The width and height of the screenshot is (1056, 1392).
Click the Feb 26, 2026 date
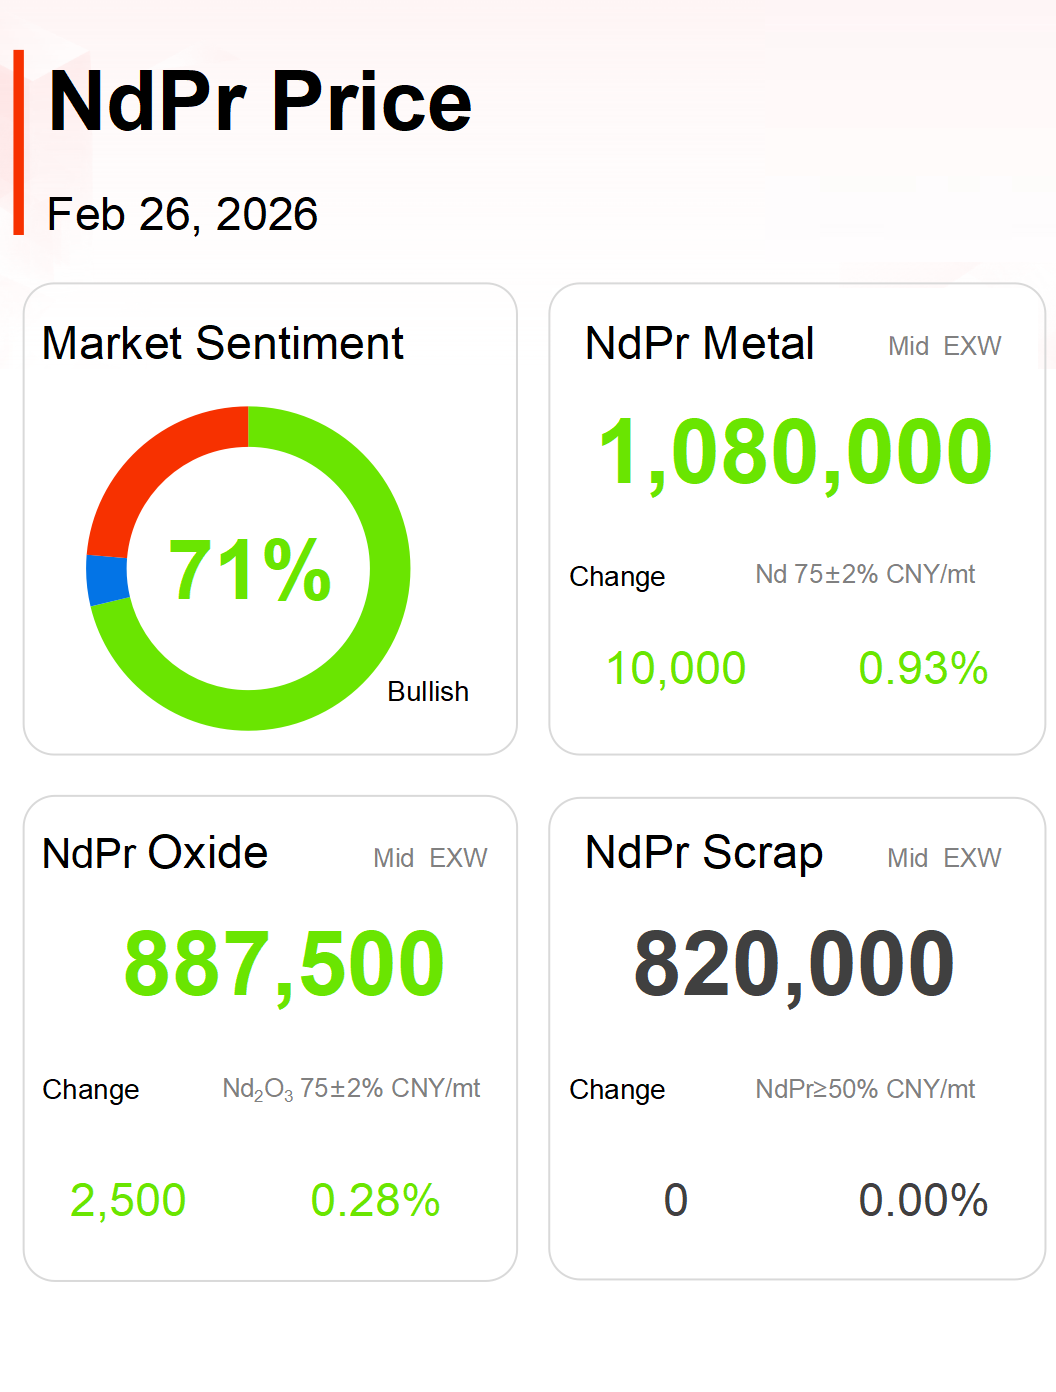click(183, 214)
